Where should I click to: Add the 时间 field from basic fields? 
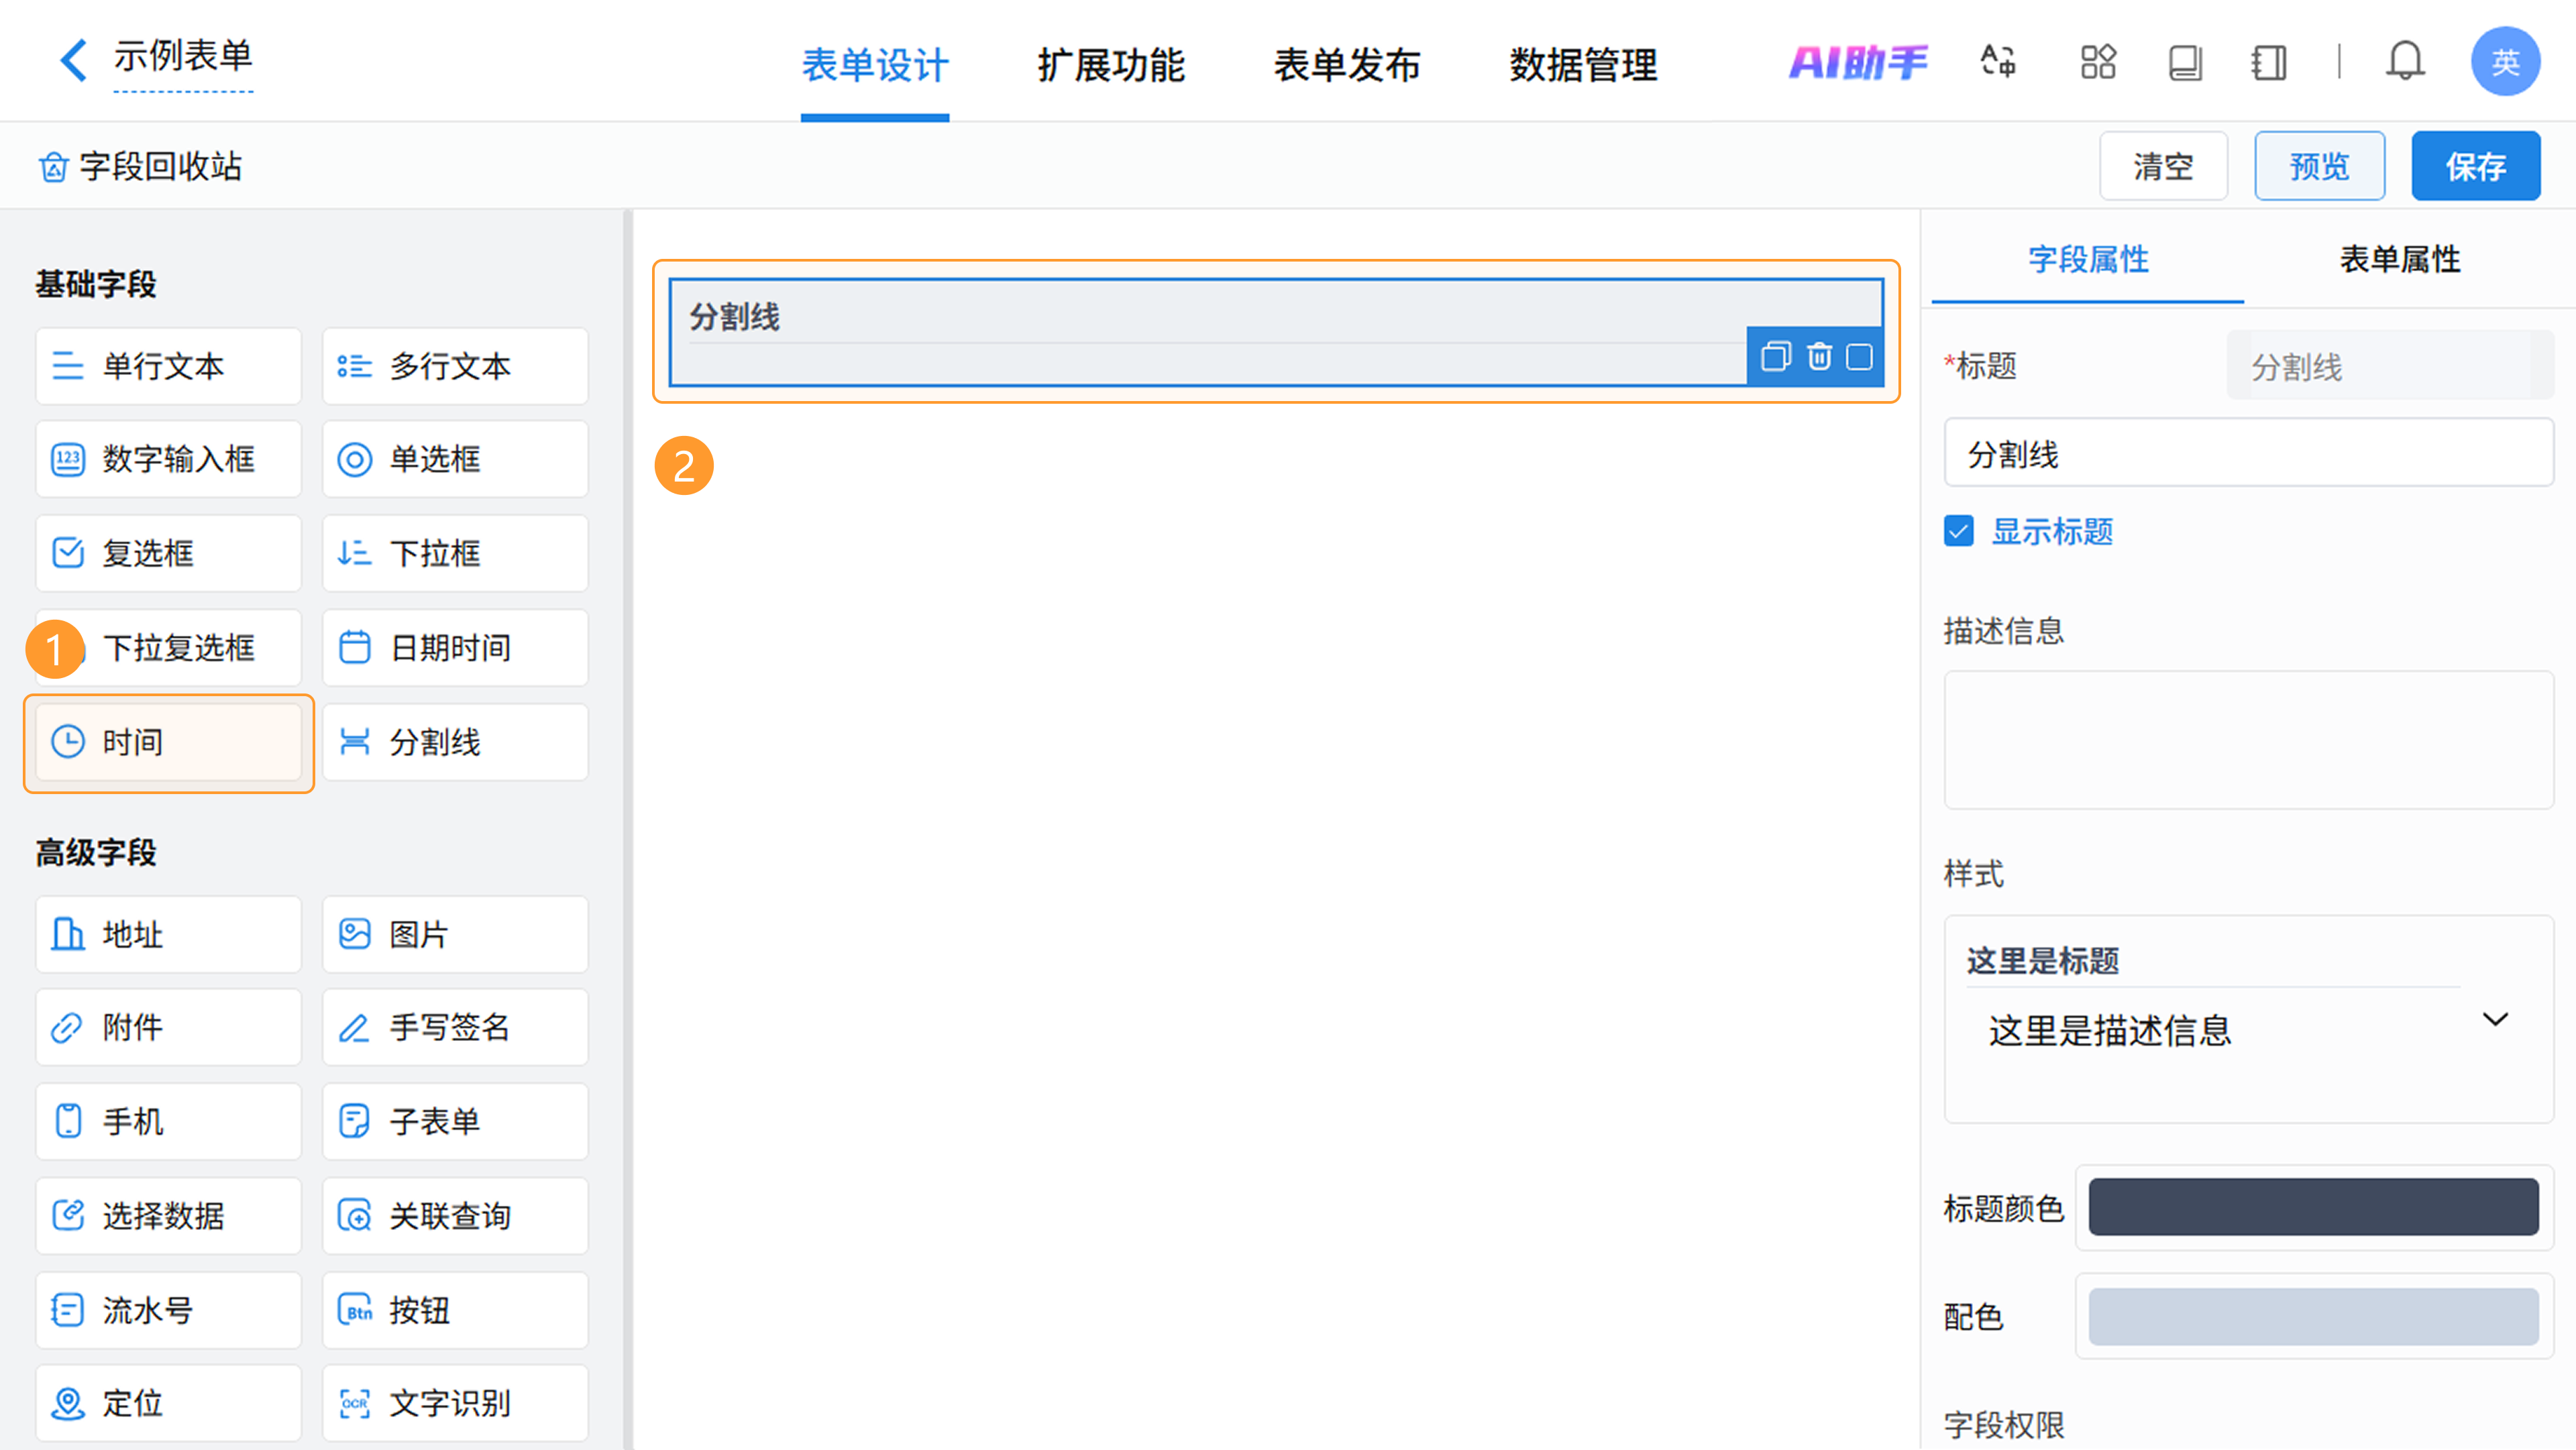pos(168,742)
